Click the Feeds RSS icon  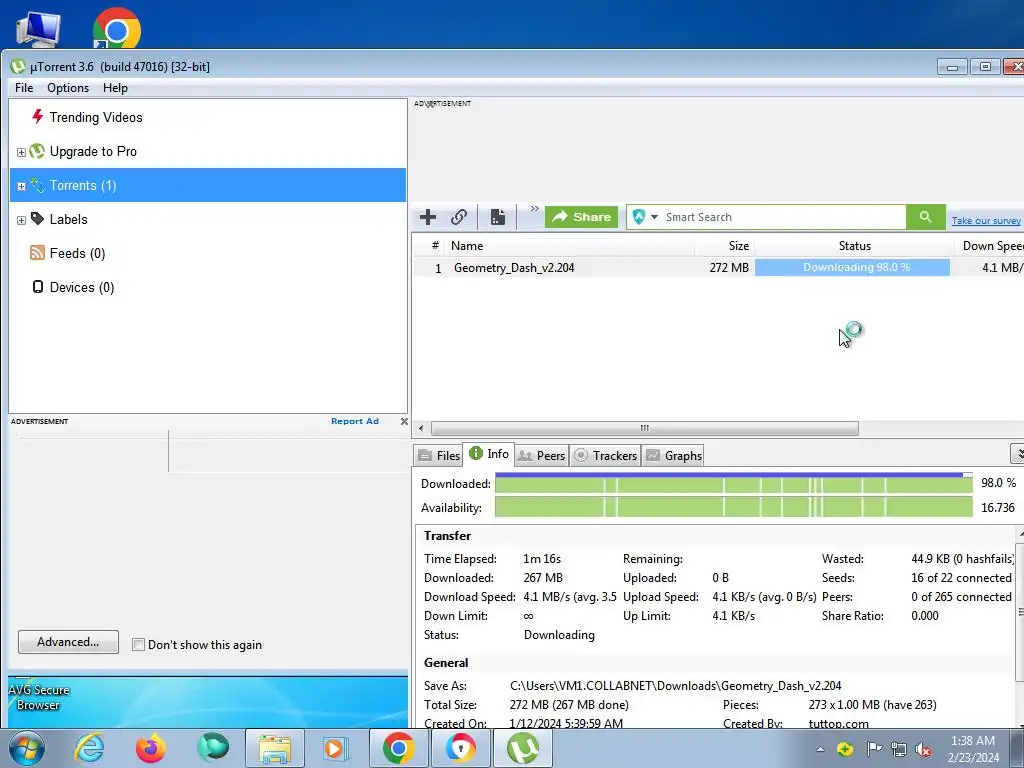pos(38,253)
